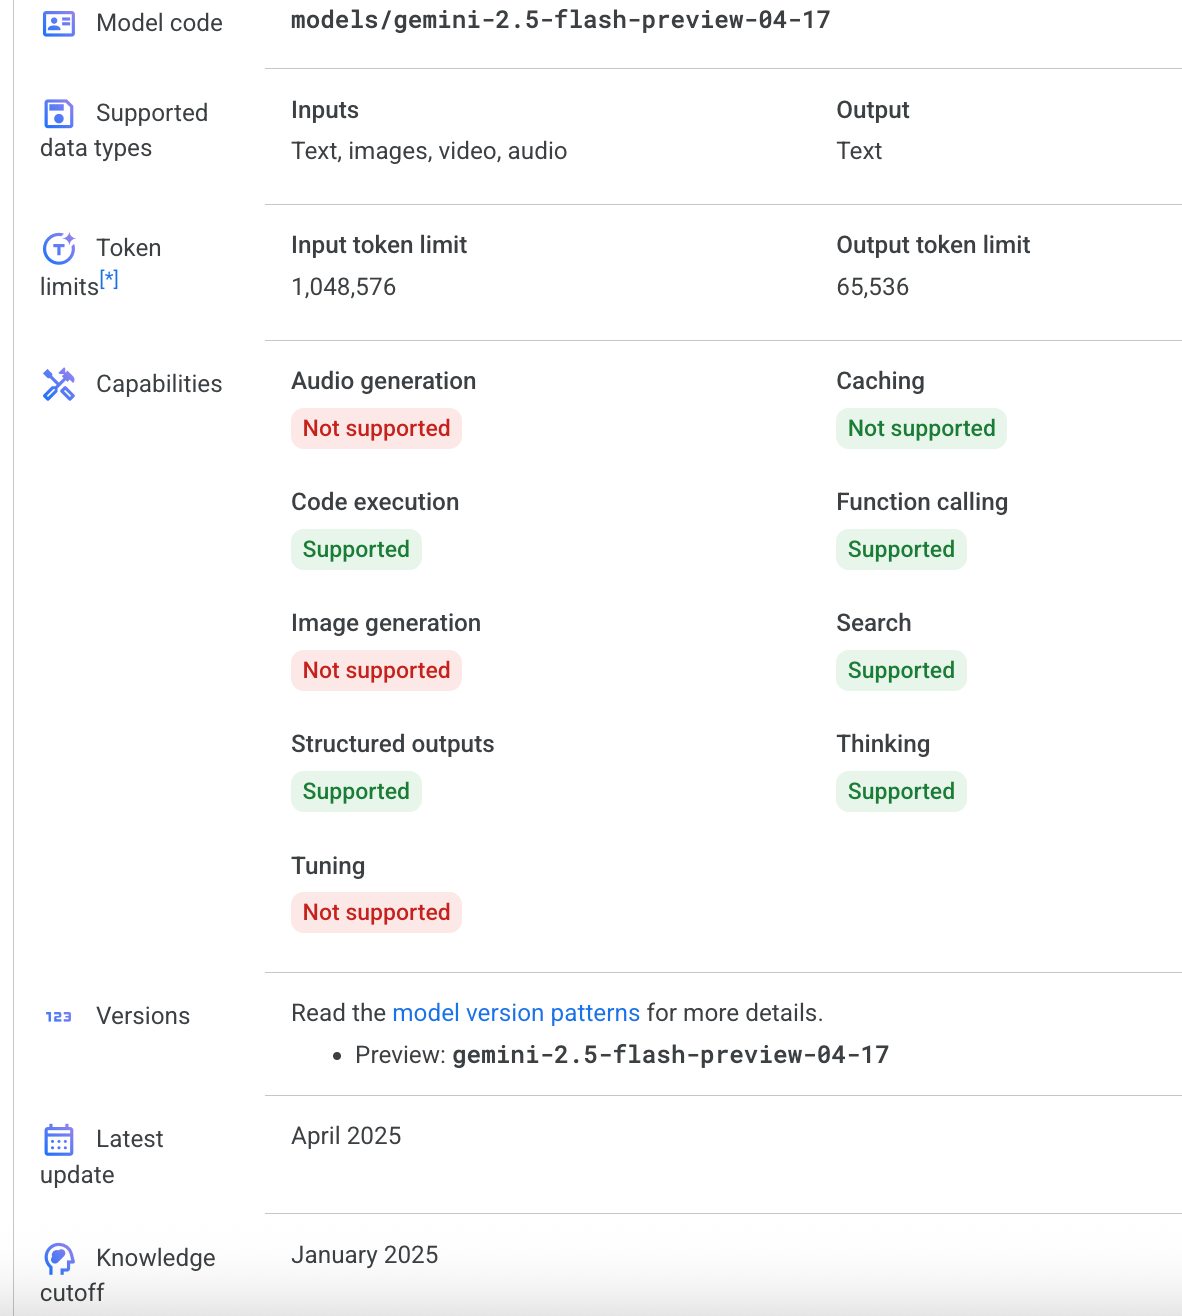
Task: Click the Token limits footnote asterisk
Action: (110, 278)
